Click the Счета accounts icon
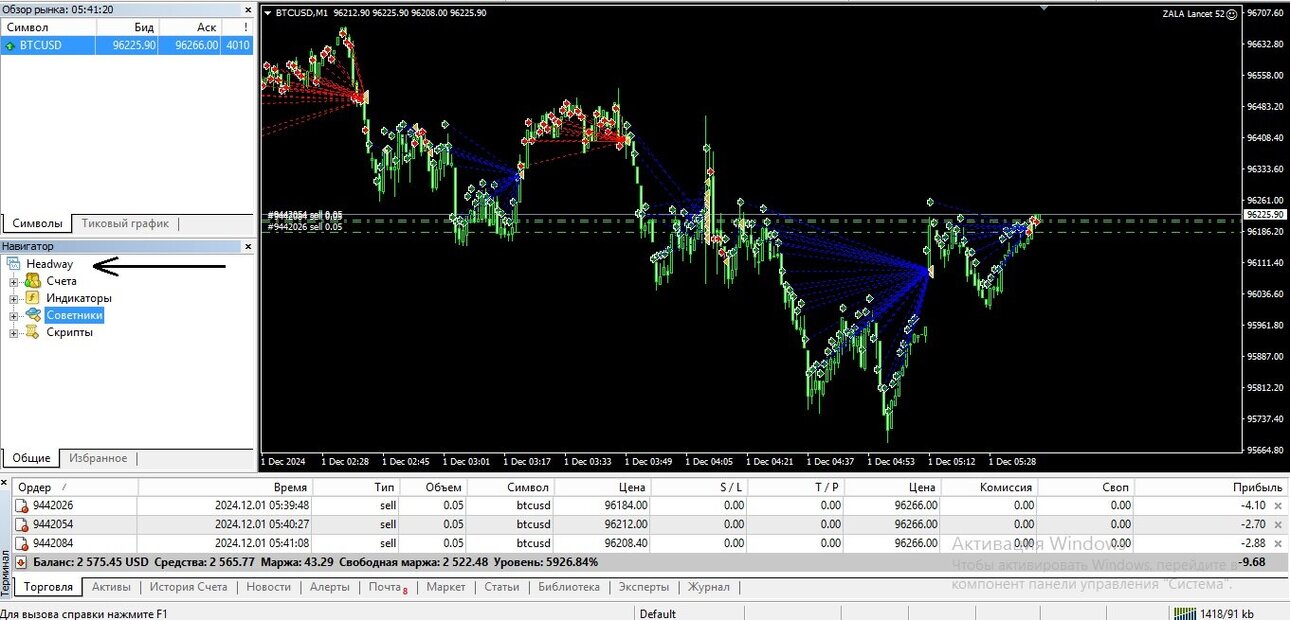This screenshot has height=620, width=1290. [x=32, y=281]
